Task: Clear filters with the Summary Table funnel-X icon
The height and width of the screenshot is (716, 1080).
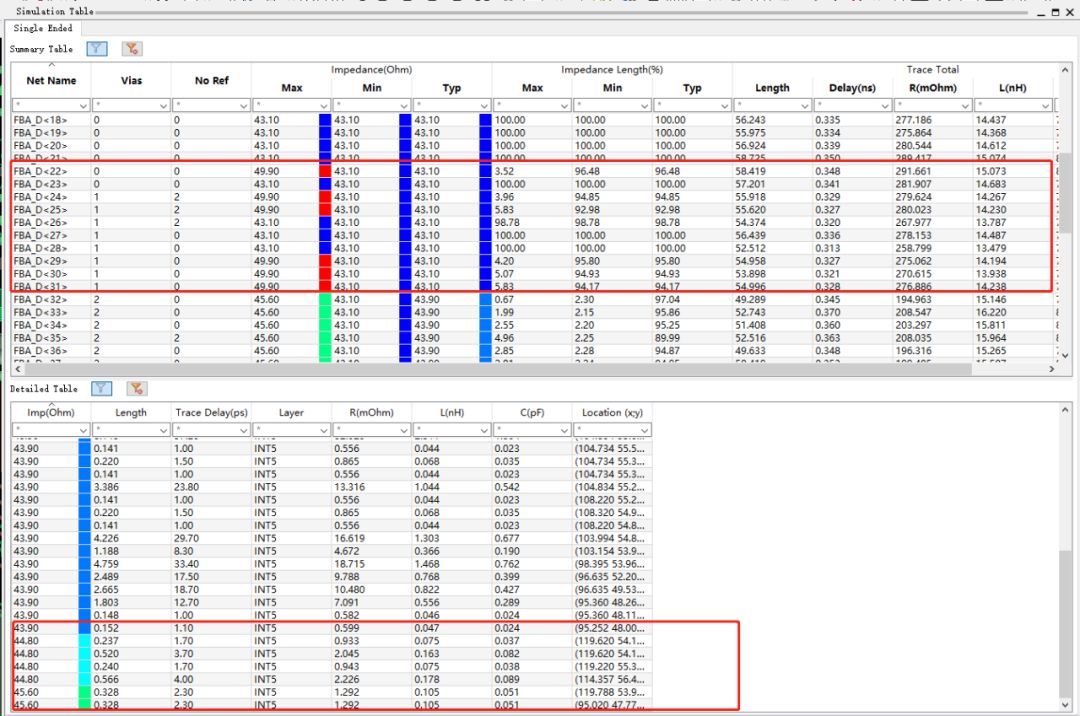Action: click(132, 49)
